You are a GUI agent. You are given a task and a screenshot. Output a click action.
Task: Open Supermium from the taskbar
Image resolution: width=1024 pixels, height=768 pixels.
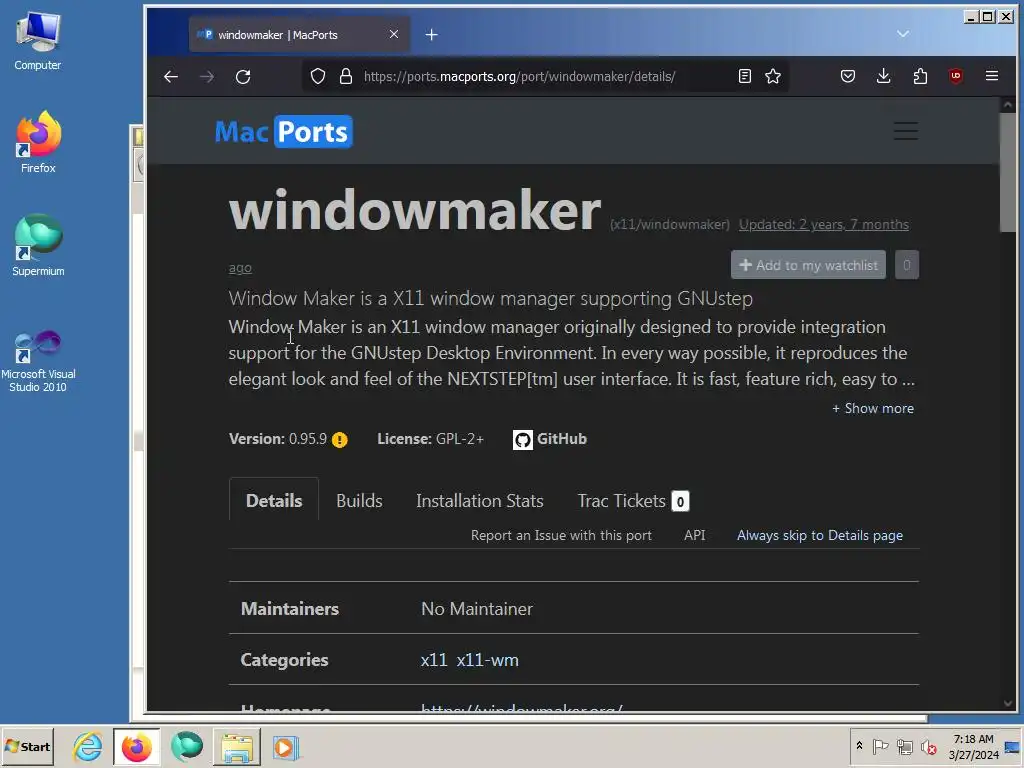[x=187, y=746]
